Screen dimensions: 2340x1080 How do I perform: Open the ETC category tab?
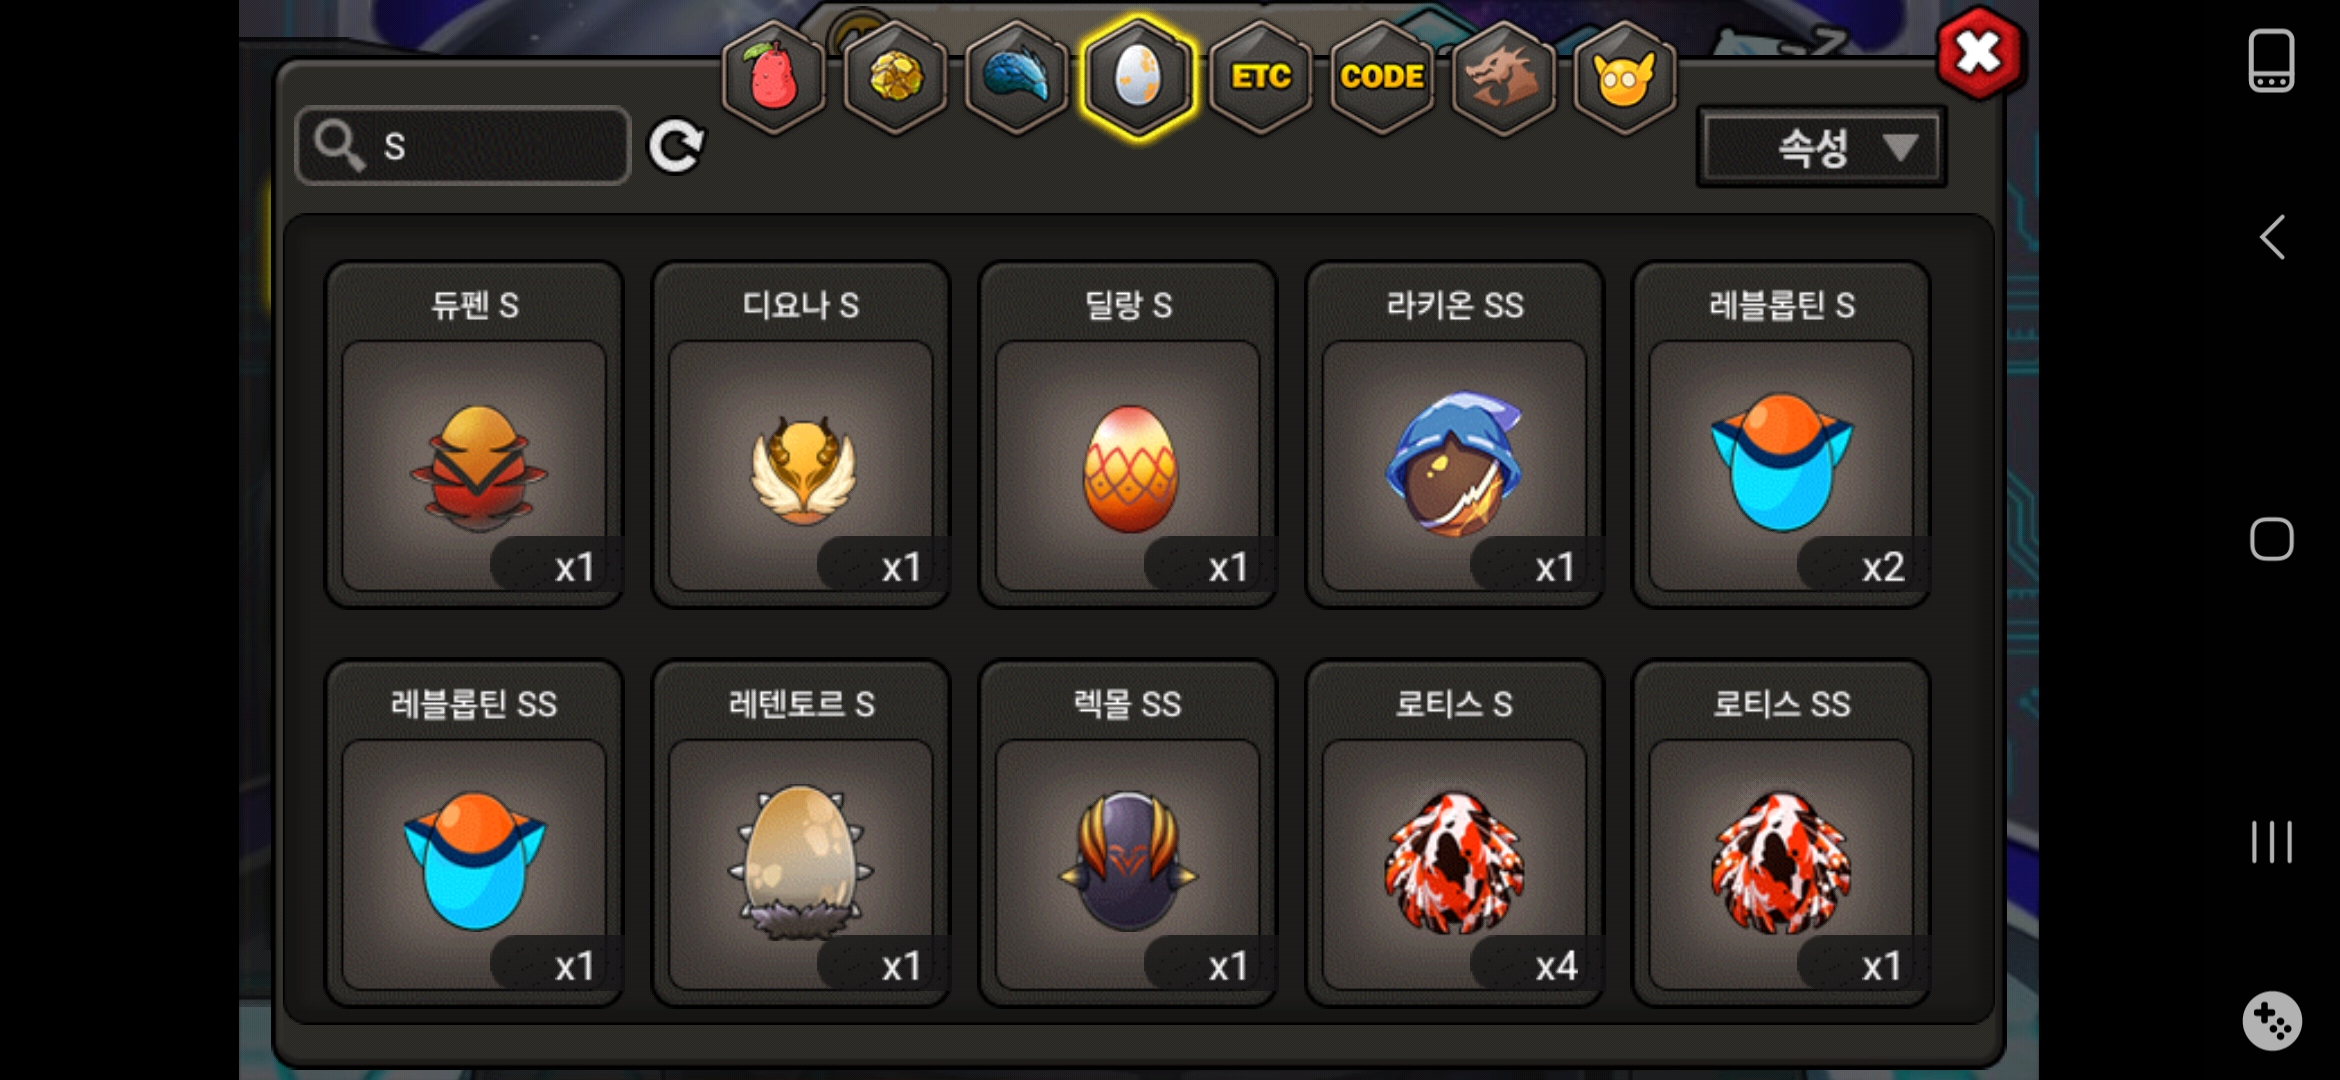[1260, 77]
